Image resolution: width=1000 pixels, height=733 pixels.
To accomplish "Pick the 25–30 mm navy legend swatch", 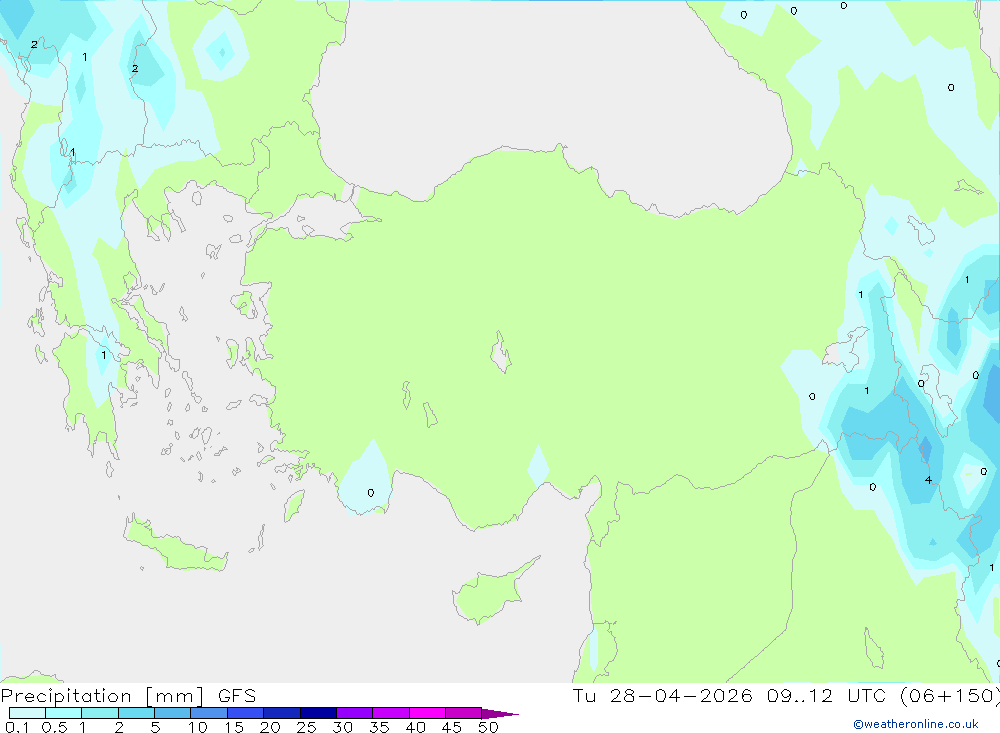I will pos(318,713).
